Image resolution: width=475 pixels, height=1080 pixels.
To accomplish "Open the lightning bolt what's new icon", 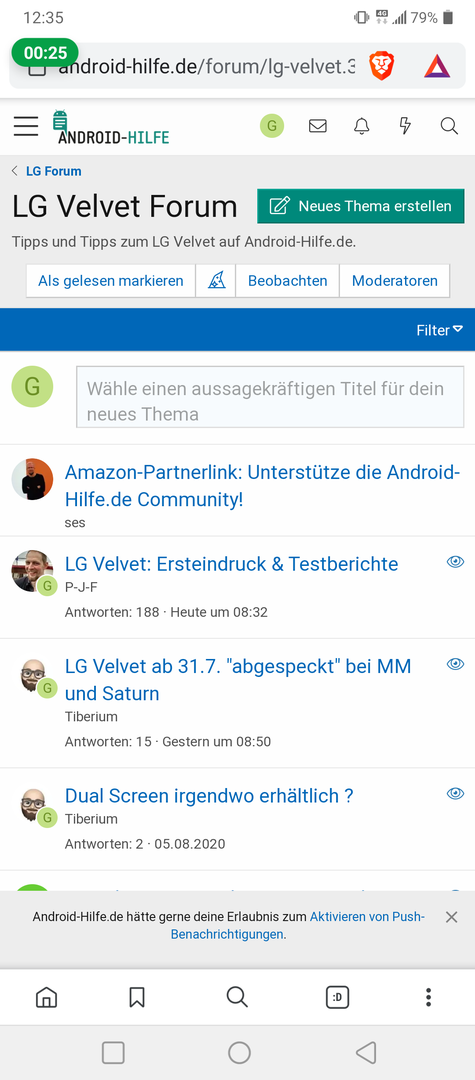I will click(405, 126).
